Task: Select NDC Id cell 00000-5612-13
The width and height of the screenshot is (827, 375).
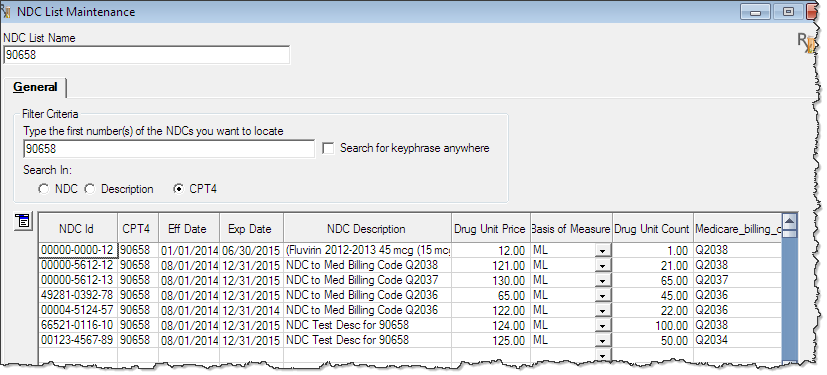Action: 78,280
